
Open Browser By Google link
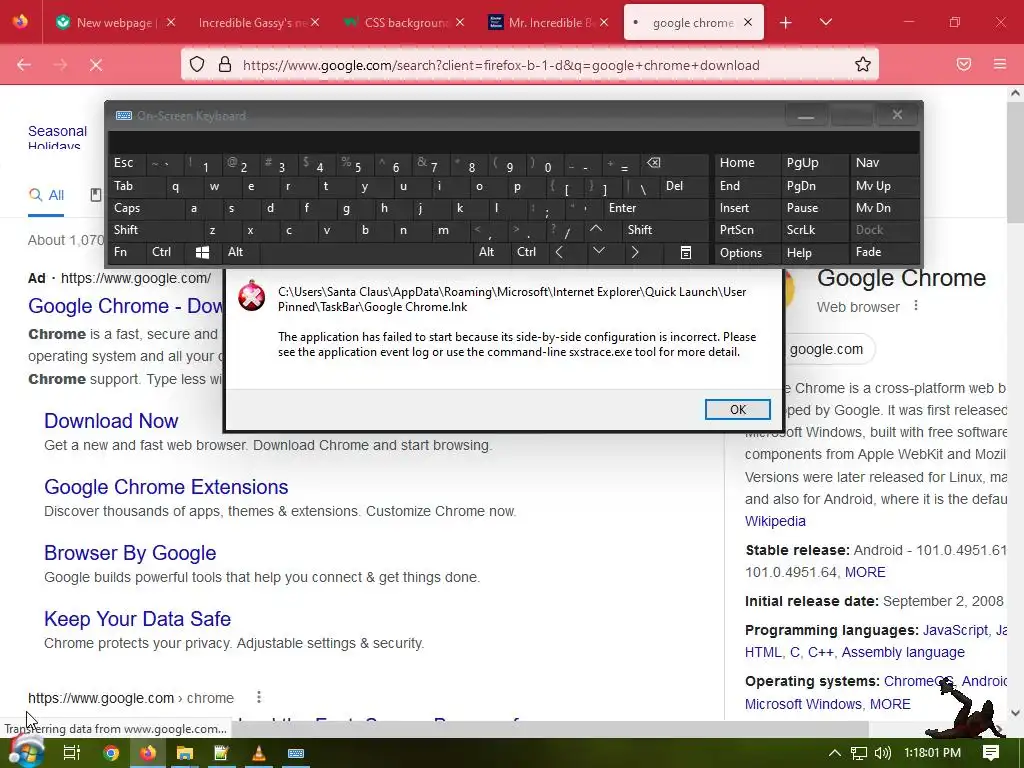coord(130,553)
